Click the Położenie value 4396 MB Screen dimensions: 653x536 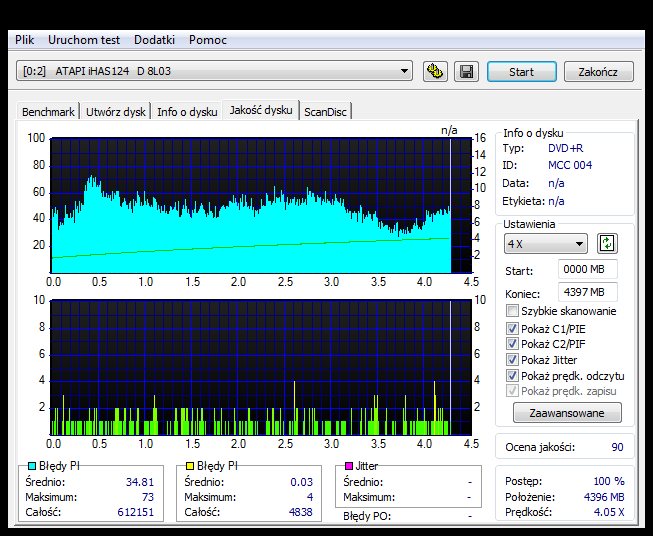pos(604,497)
